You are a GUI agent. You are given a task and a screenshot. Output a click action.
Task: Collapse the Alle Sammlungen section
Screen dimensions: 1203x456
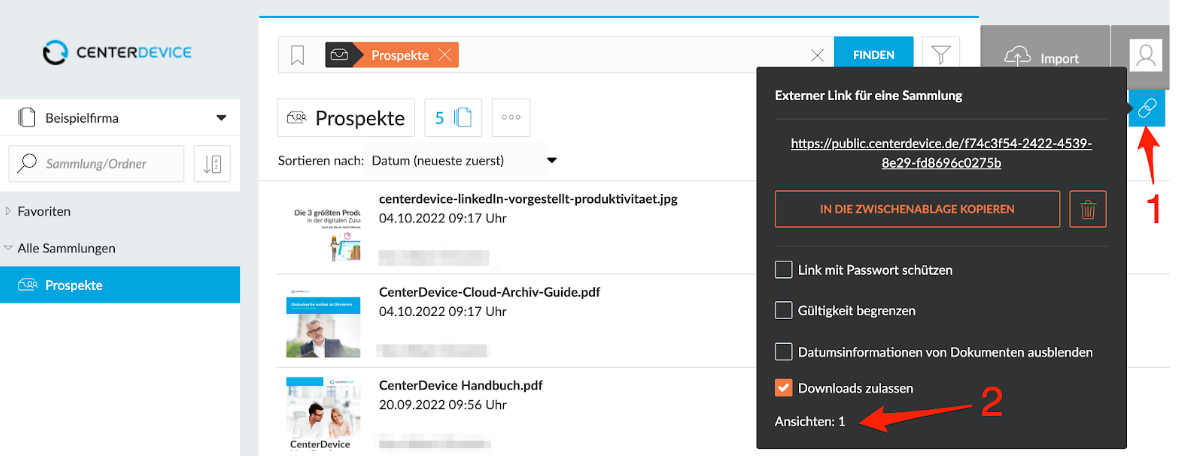coord(9,247)
